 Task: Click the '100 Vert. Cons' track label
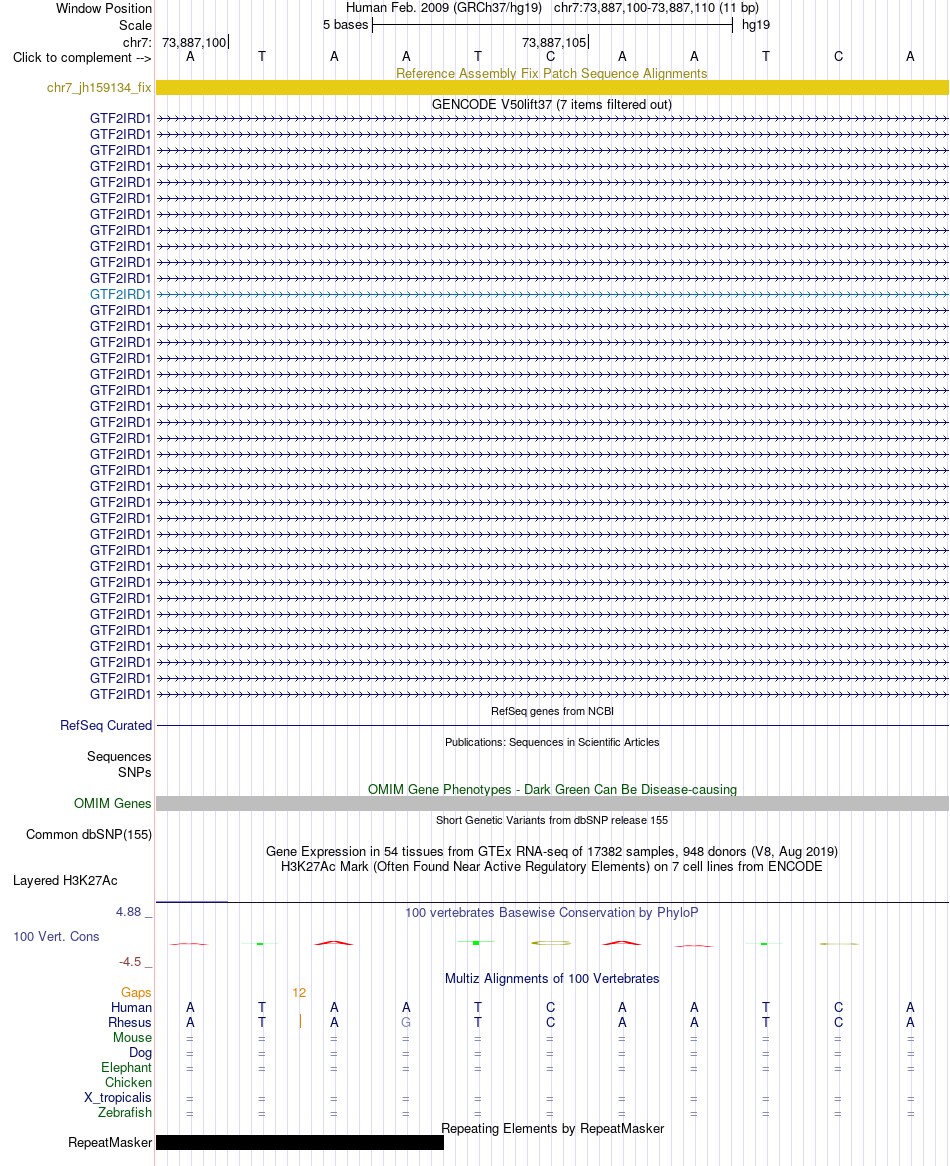56,936
